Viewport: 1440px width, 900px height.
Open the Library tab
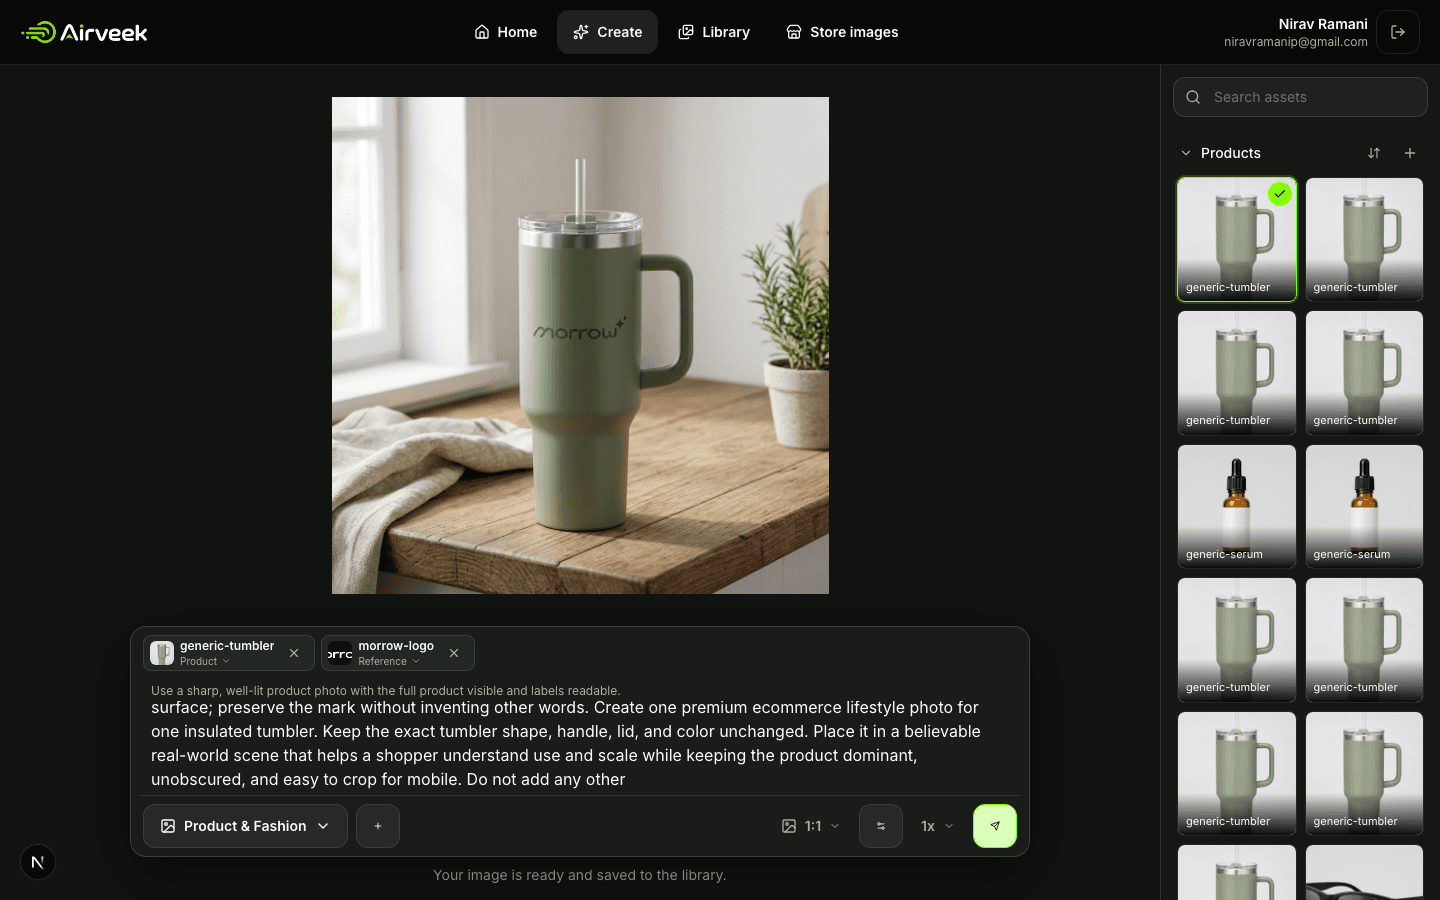714,32
